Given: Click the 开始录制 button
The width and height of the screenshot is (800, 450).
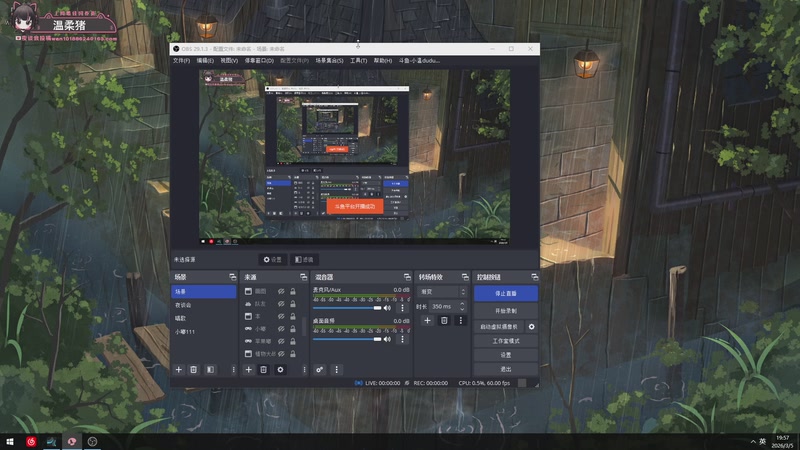Looking at the screenshot, I should 506,311.
